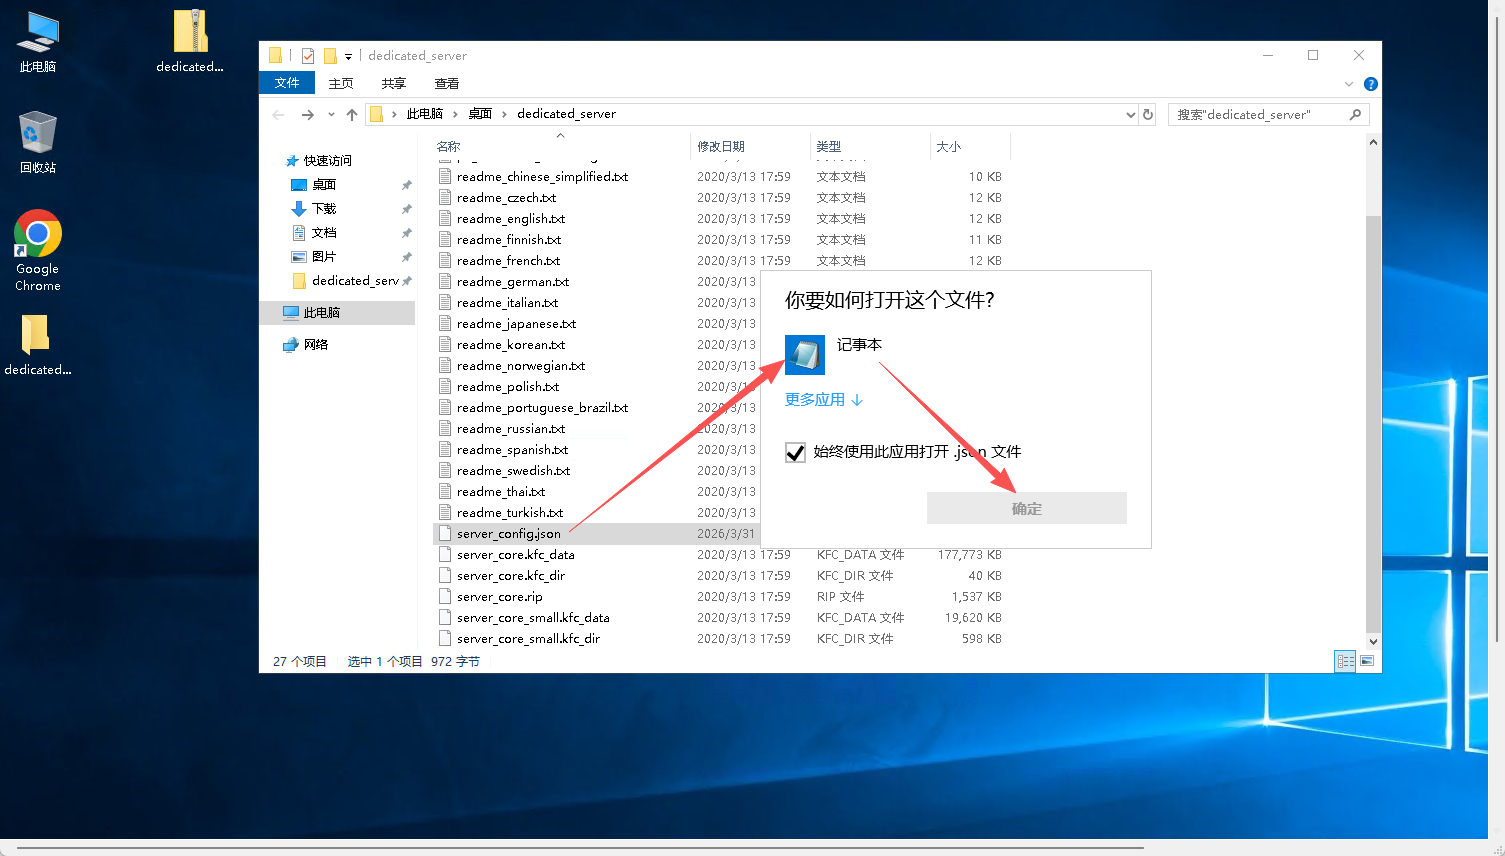1505x856 pixels.
Task: Refresh the current folder view
Action: coord(1148,115)
